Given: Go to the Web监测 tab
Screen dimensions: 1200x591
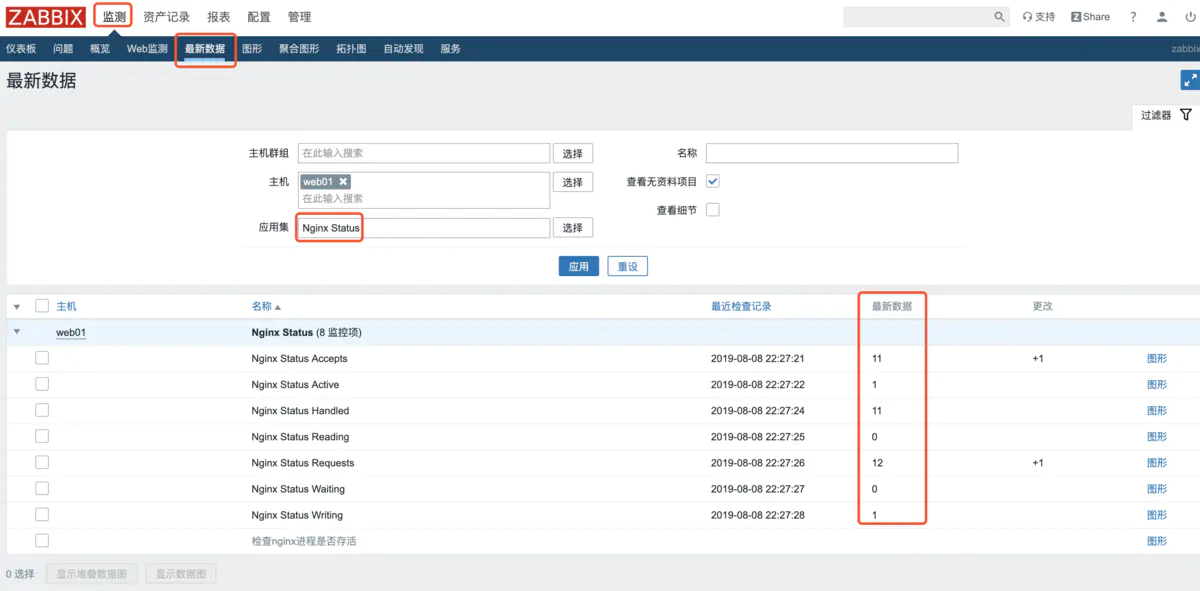Looking at the screenshot, I should click(x=147, y=48).
